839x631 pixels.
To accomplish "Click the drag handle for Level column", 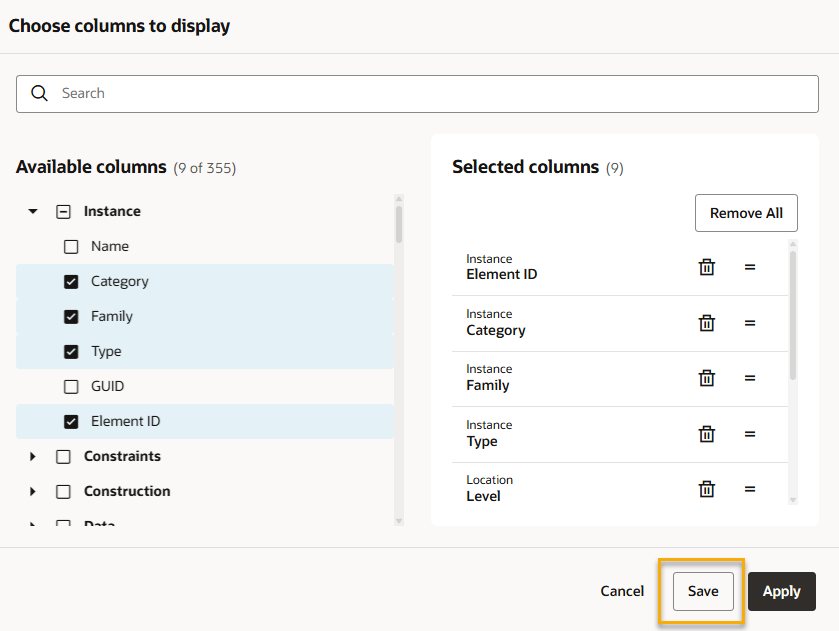I will tap(749, 489).
